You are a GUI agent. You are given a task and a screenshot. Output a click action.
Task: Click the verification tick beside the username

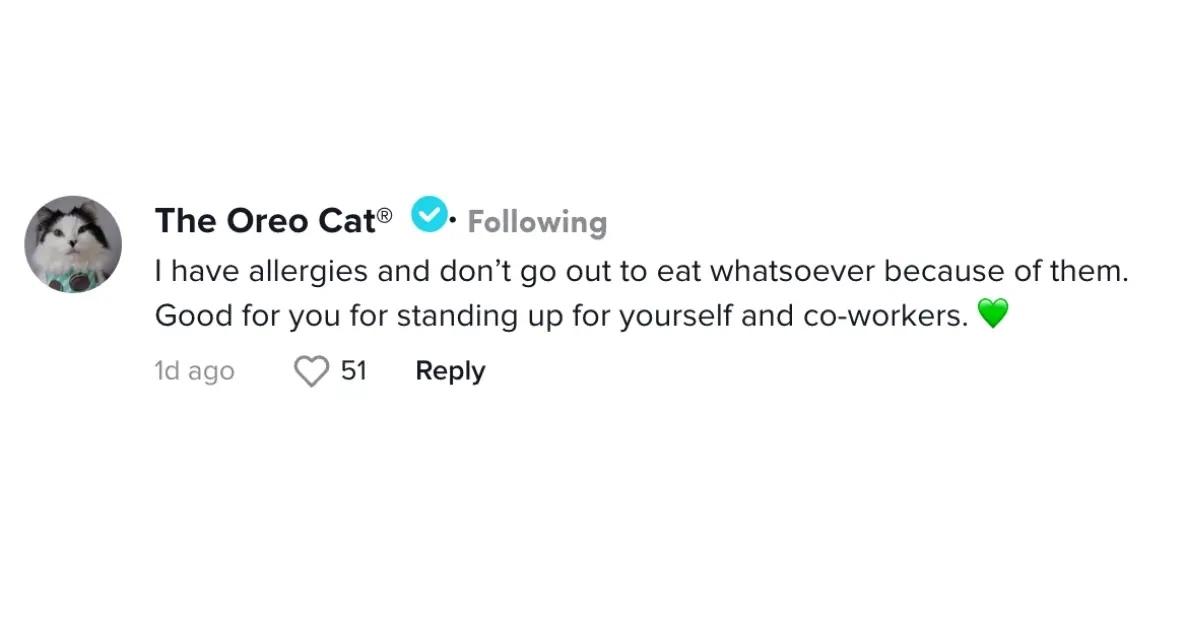pyautogui.click(x=429, y=213)
